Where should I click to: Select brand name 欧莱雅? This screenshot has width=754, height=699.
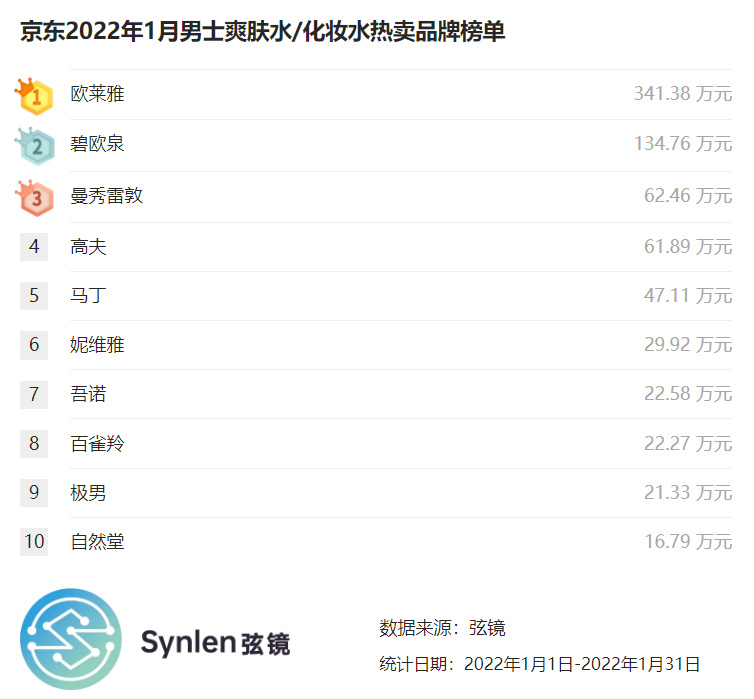coord(97,94)
